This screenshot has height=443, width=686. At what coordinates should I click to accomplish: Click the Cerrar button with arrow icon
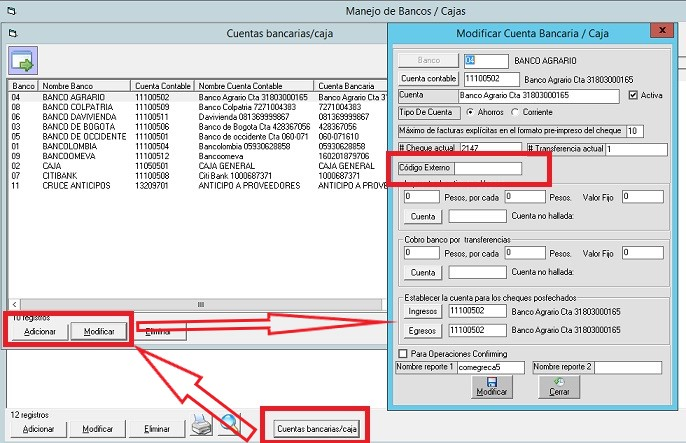click(x=559, y=386)
